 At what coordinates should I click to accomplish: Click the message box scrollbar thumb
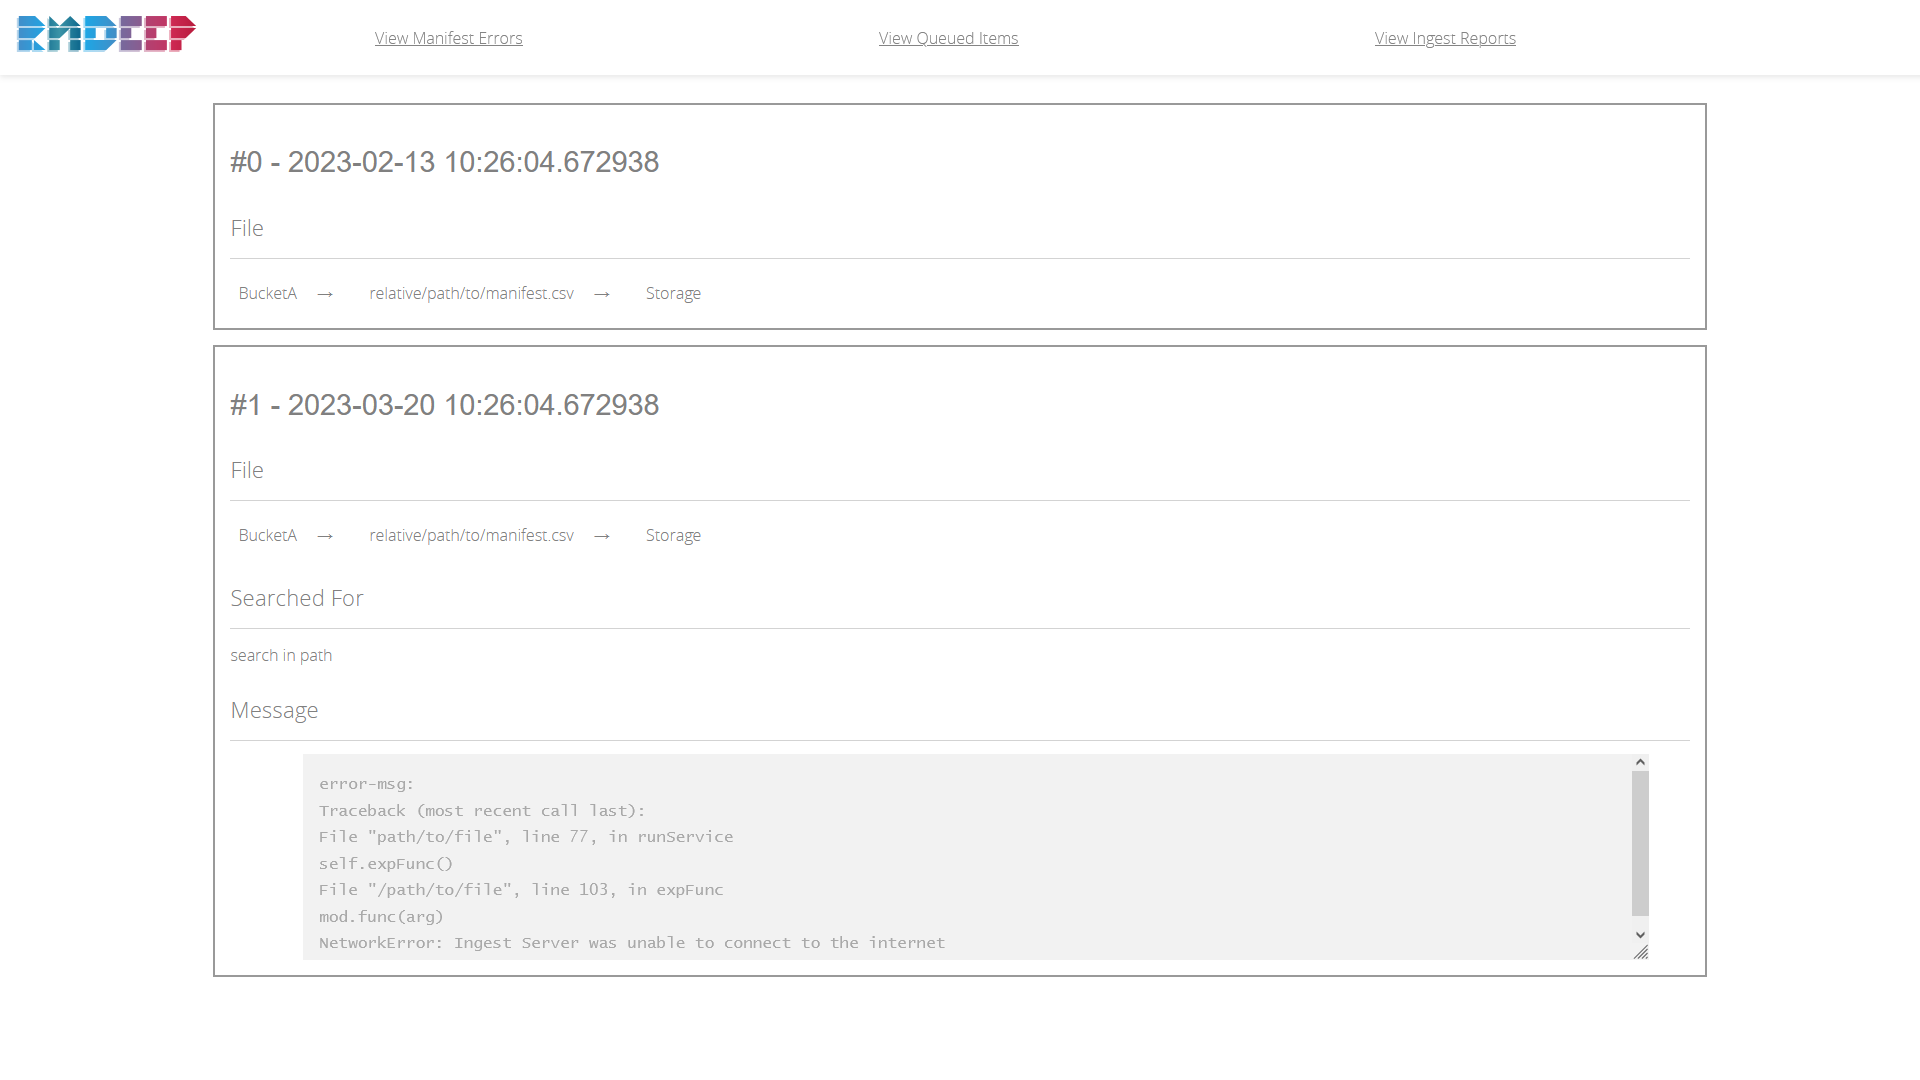1640,843
